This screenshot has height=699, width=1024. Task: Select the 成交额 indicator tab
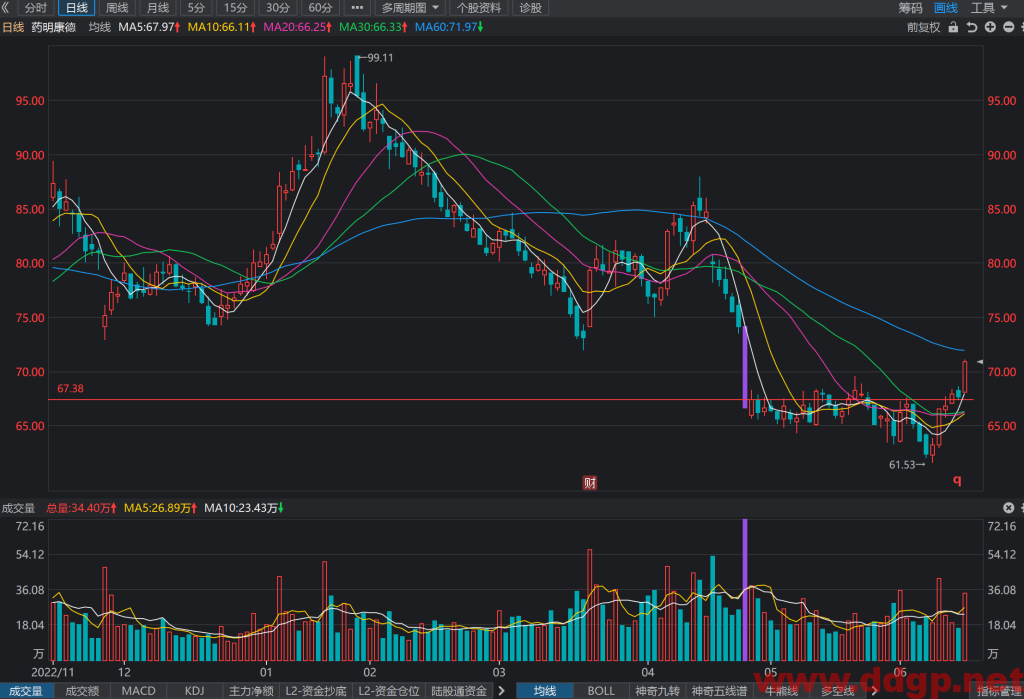[x=82, y=691]
